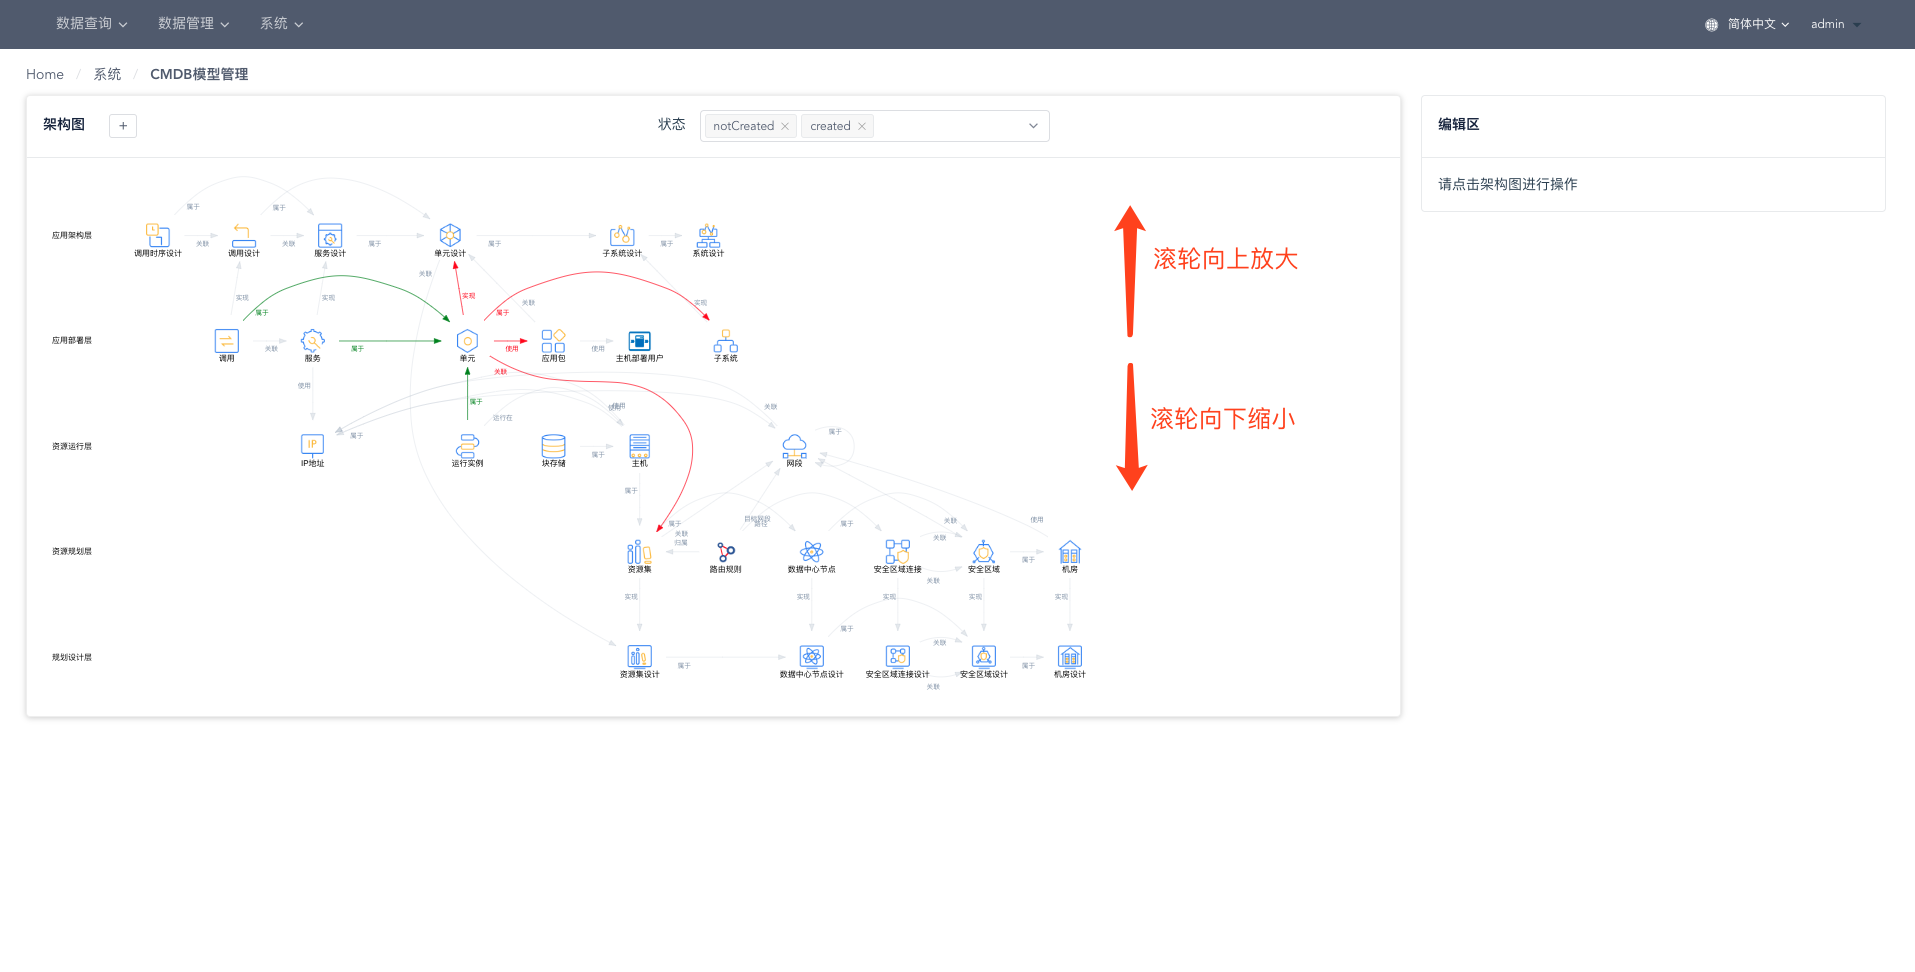
Task: Click inside the 状态 select field
Action: point(875,126)
